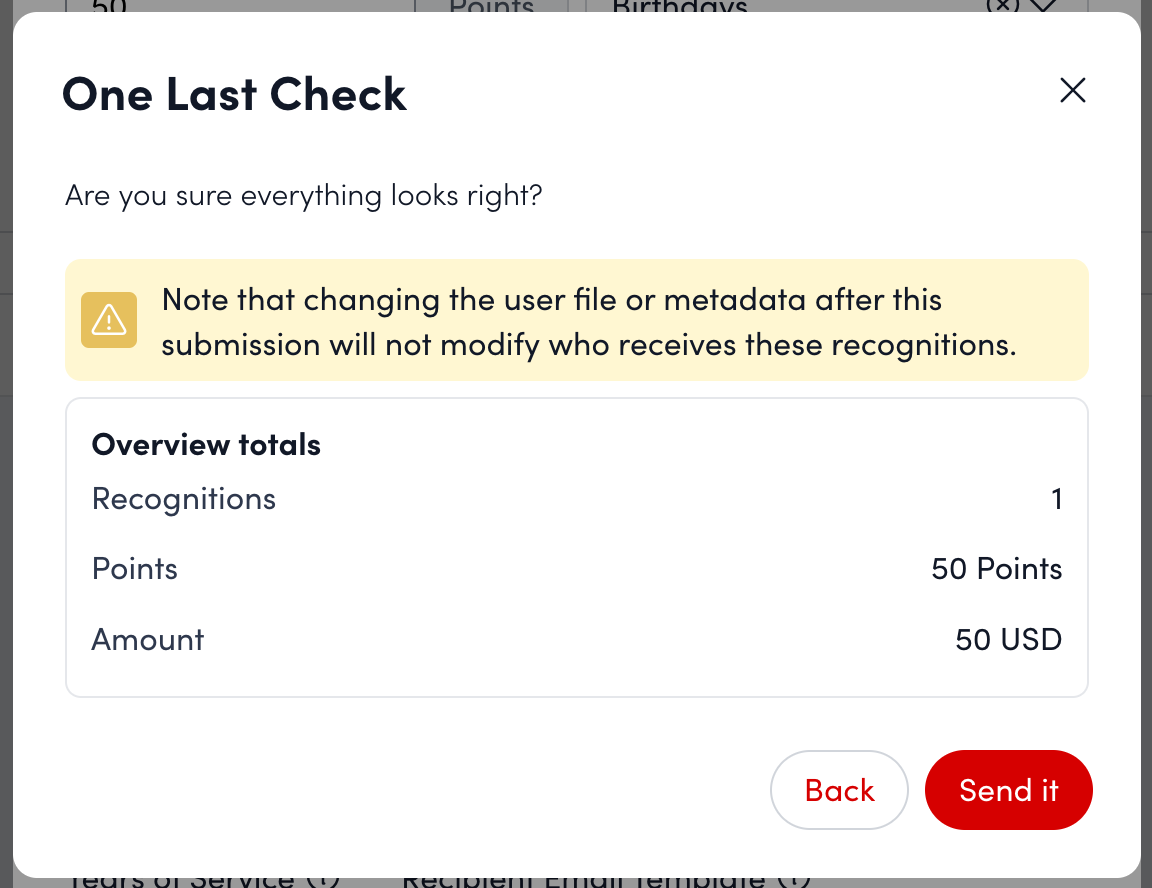Select the warning note about user file changes
The image size is (1152, 888).
coord(588,321)
